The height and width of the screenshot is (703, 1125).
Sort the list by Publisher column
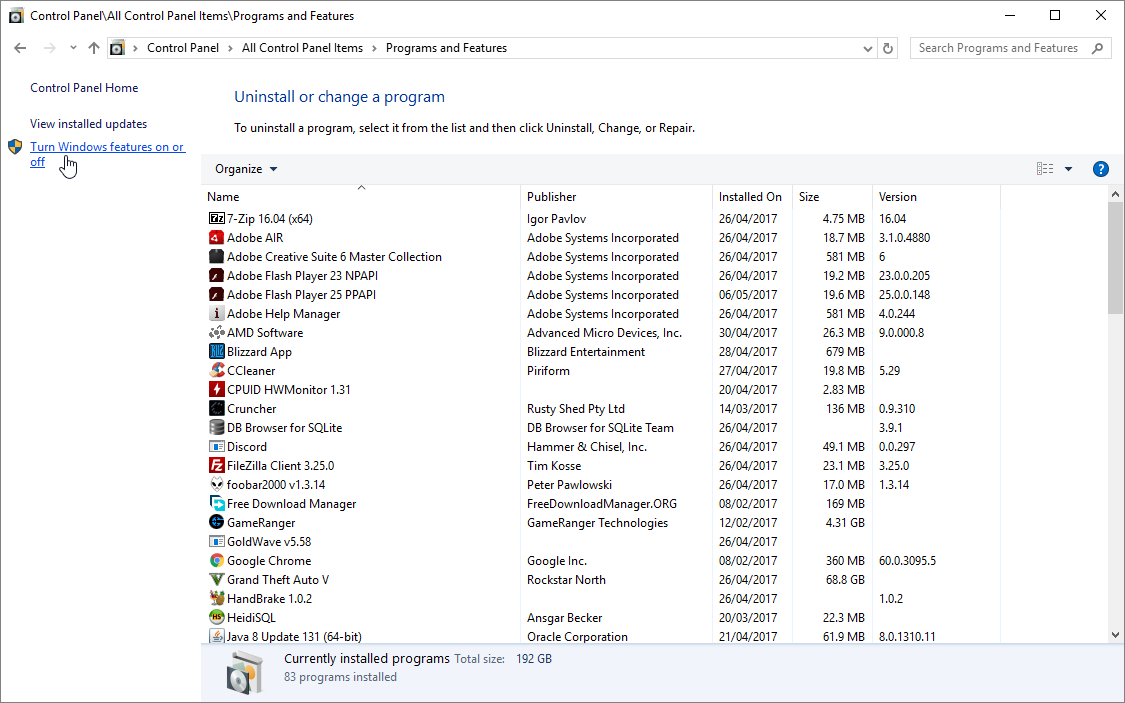pyautogui.click(x=551, y=197)
